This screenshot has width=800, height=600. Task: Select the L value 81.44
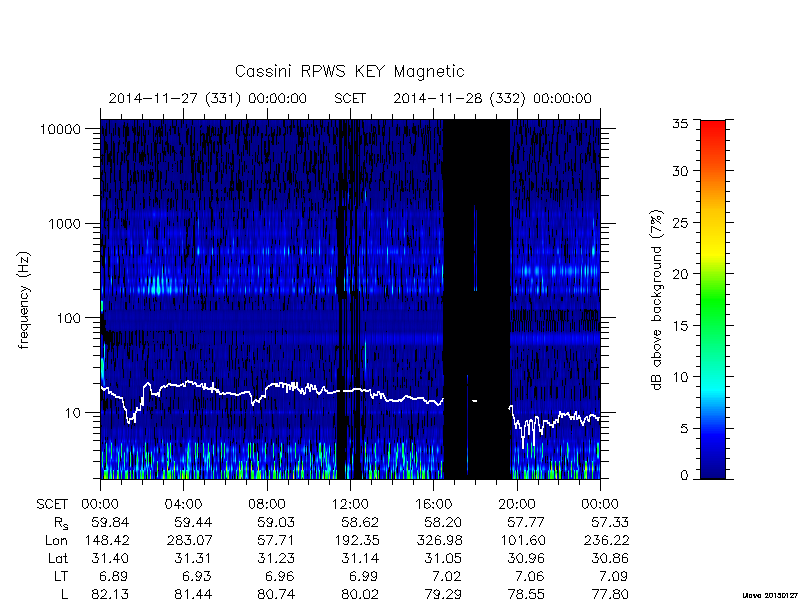193,594
